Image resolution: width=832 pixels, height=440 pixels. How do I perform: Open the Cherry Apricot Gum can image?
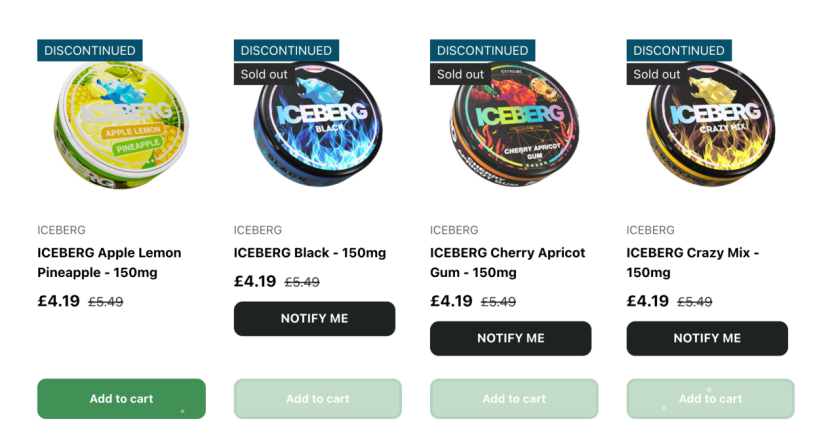(x=514, y=125)
